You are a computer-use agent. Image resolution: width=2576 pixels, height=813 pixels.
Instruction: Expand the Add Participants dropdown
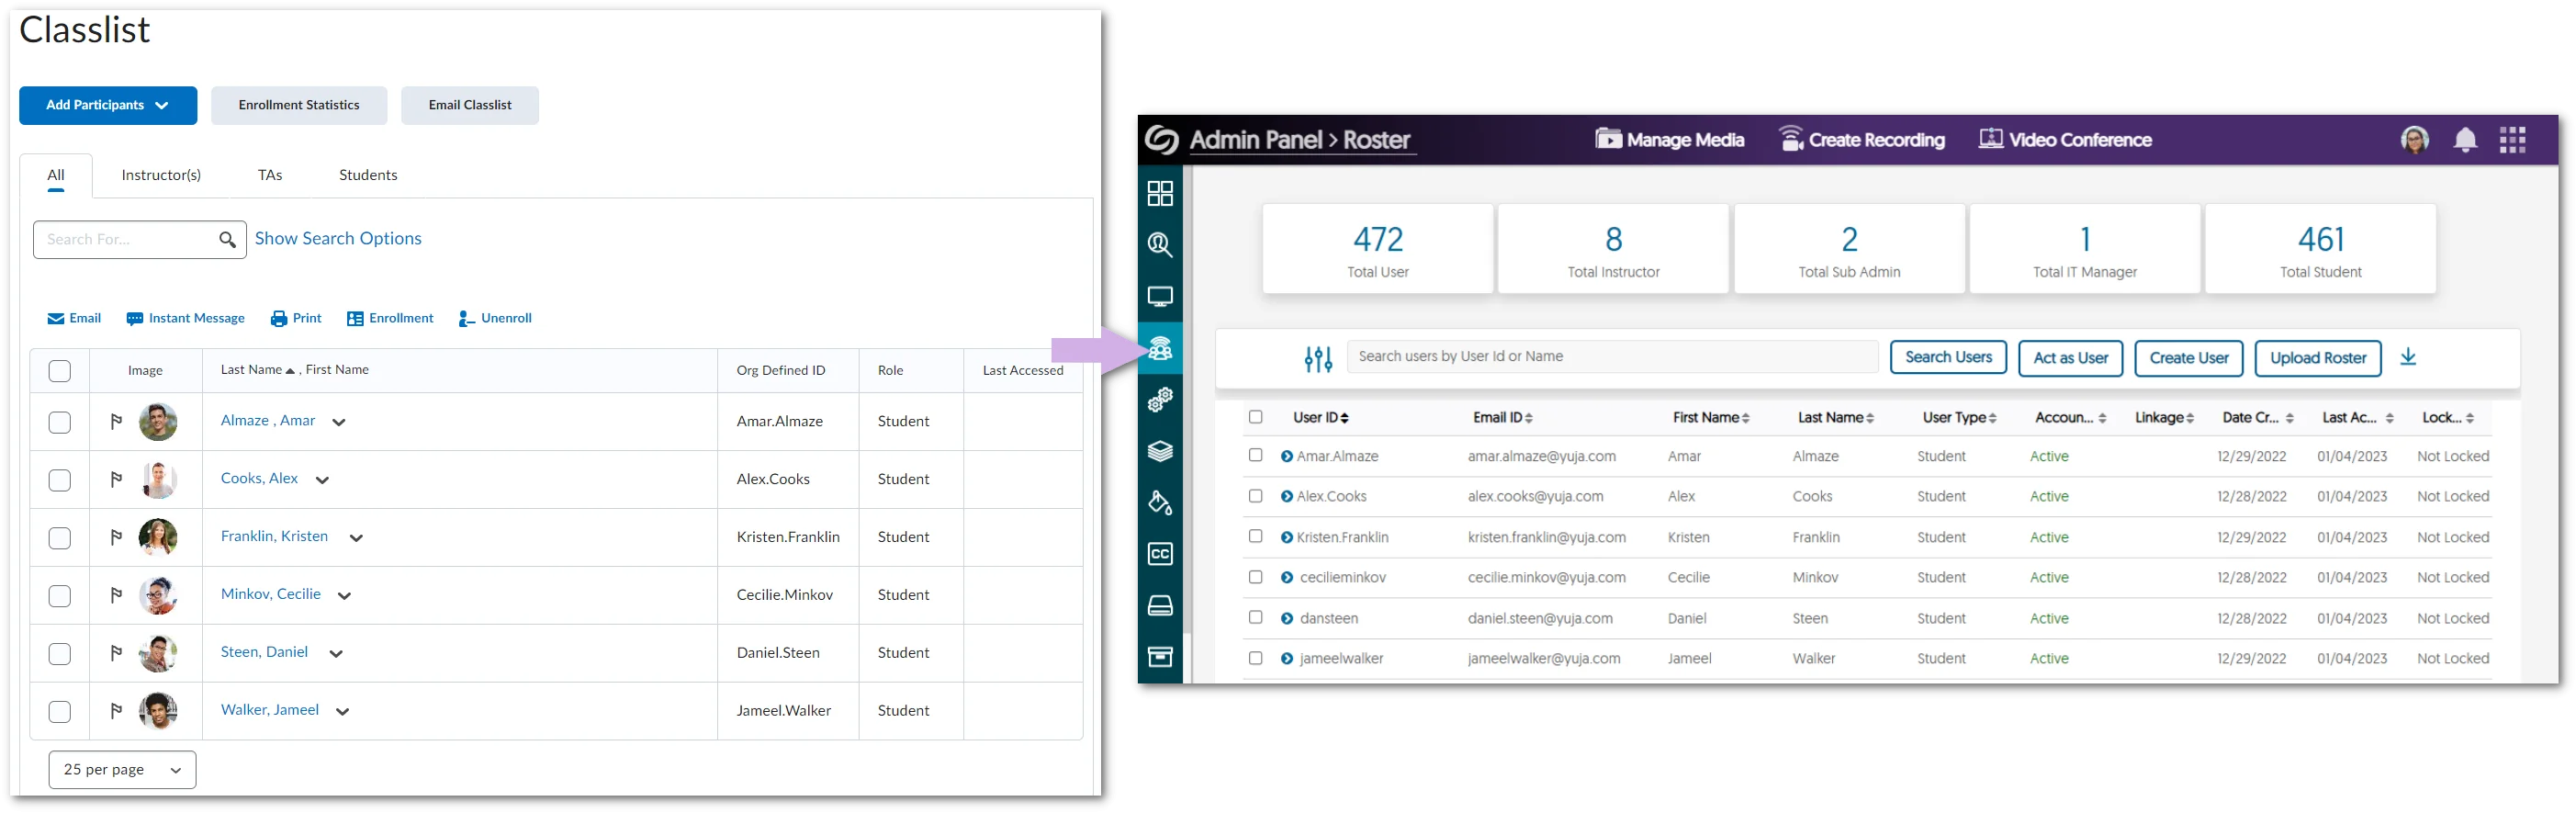108,105
